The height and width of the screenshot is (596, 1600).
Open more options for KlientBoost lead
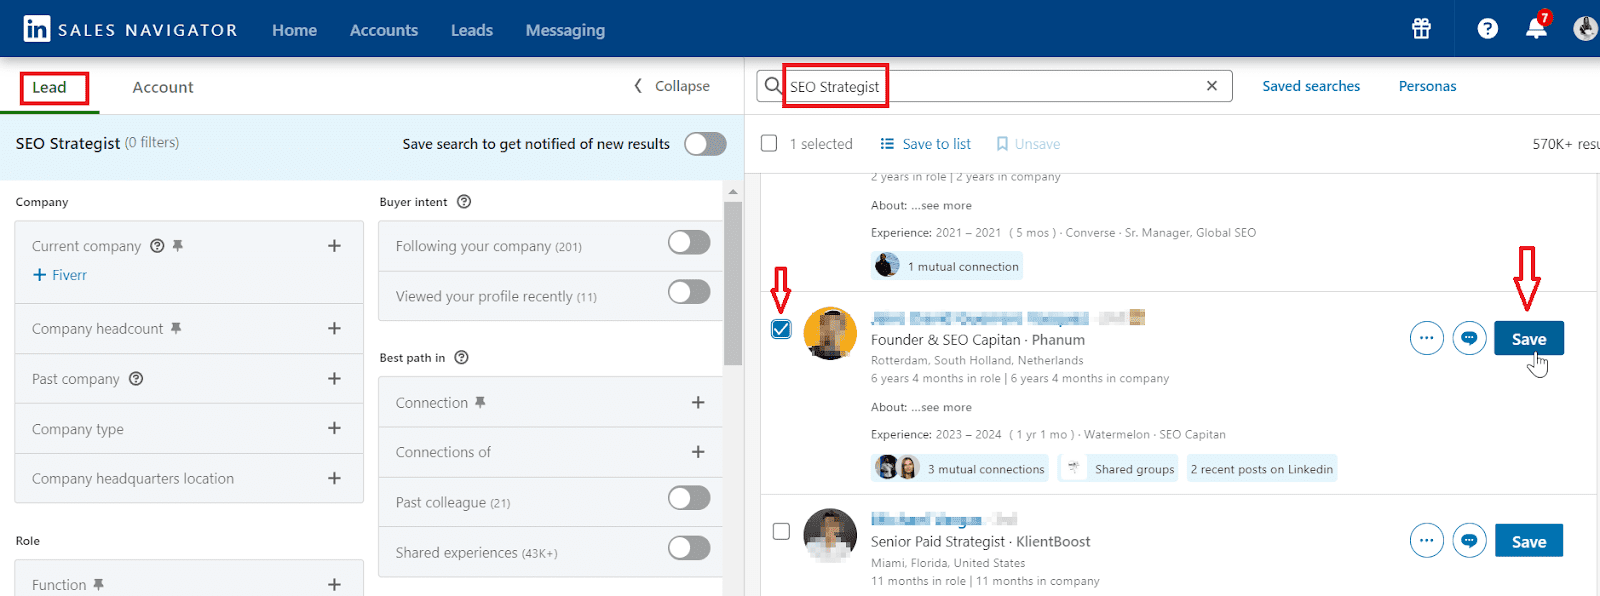point(1426,541)
